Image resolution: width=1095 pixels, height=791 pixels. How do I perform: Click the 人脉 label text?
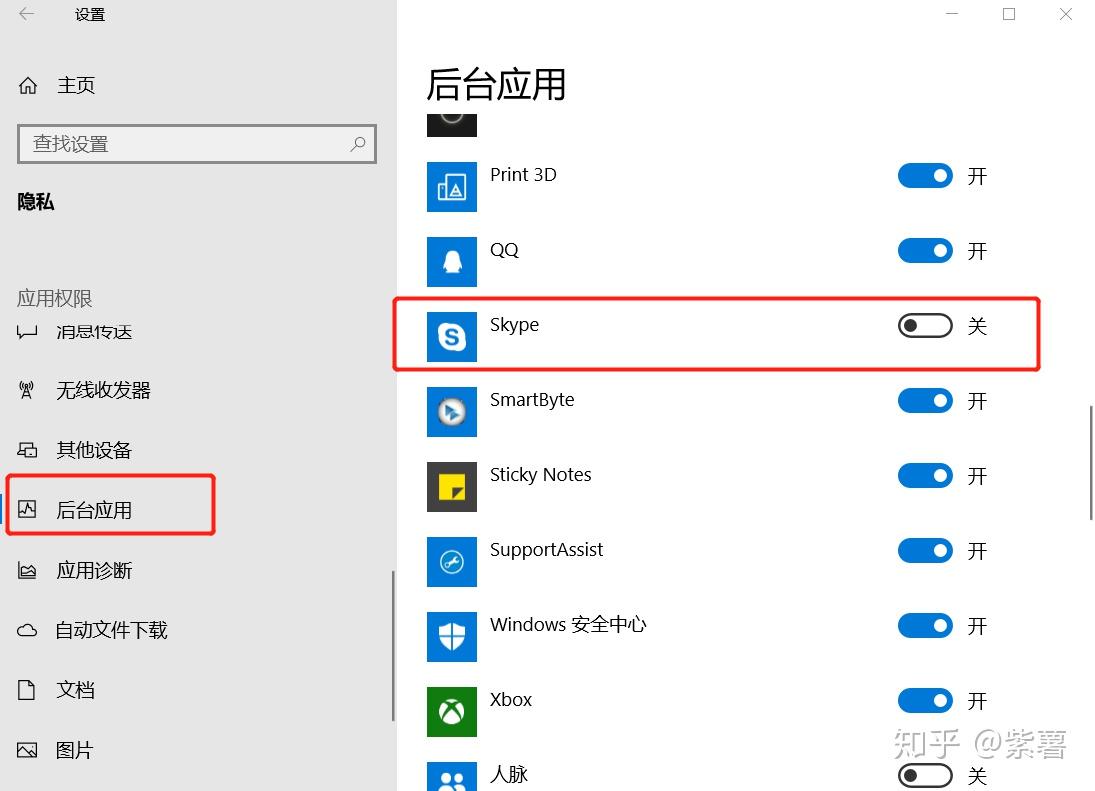click(x=509, y=774)
